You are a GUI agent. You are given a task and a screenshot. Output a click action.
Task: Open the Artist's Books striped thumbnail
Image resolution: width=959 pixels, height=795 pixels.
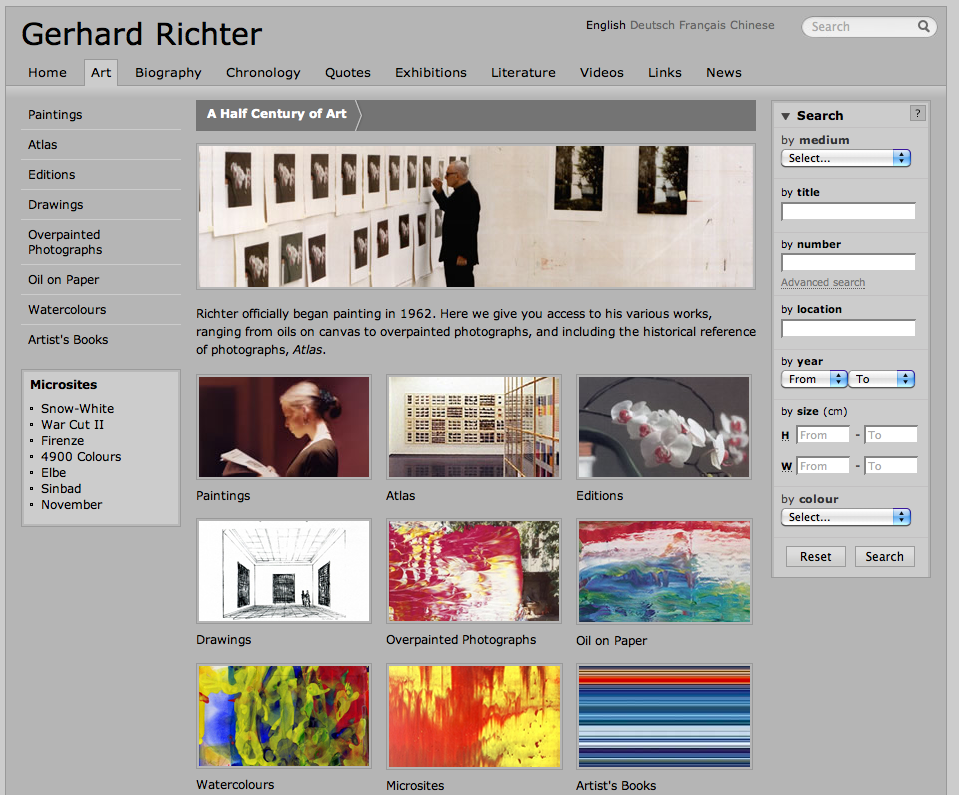(x=664, y=714)
